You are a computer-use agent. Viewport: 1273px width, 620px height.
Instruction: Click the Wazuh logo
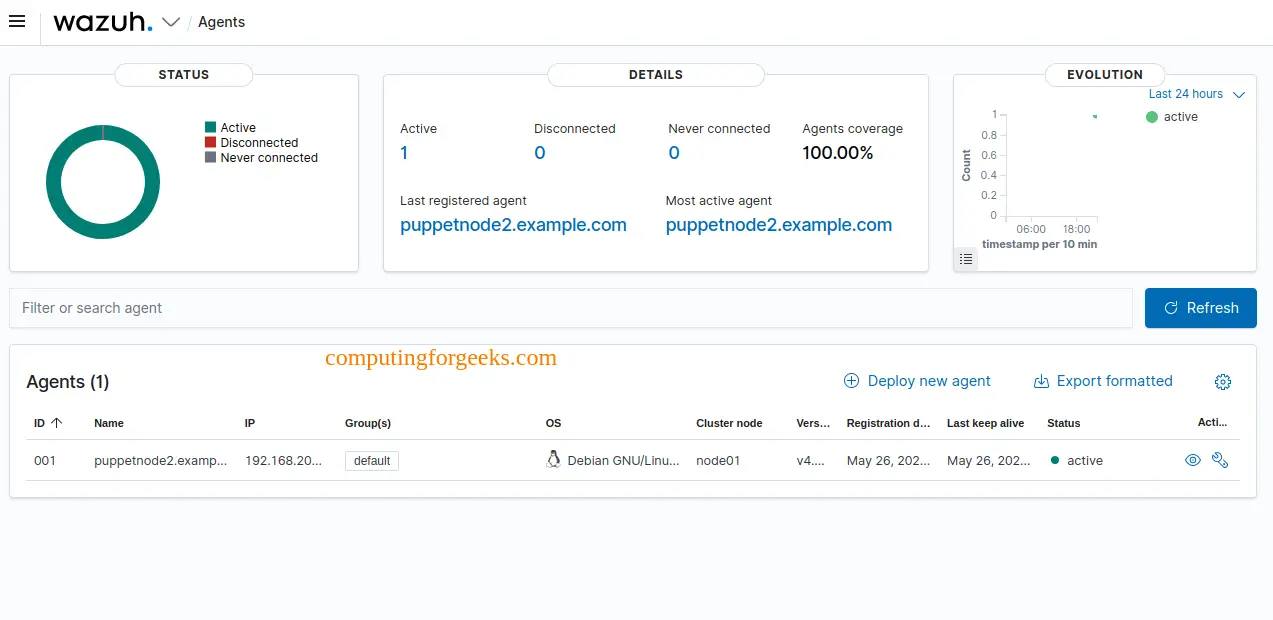(103, 22)
